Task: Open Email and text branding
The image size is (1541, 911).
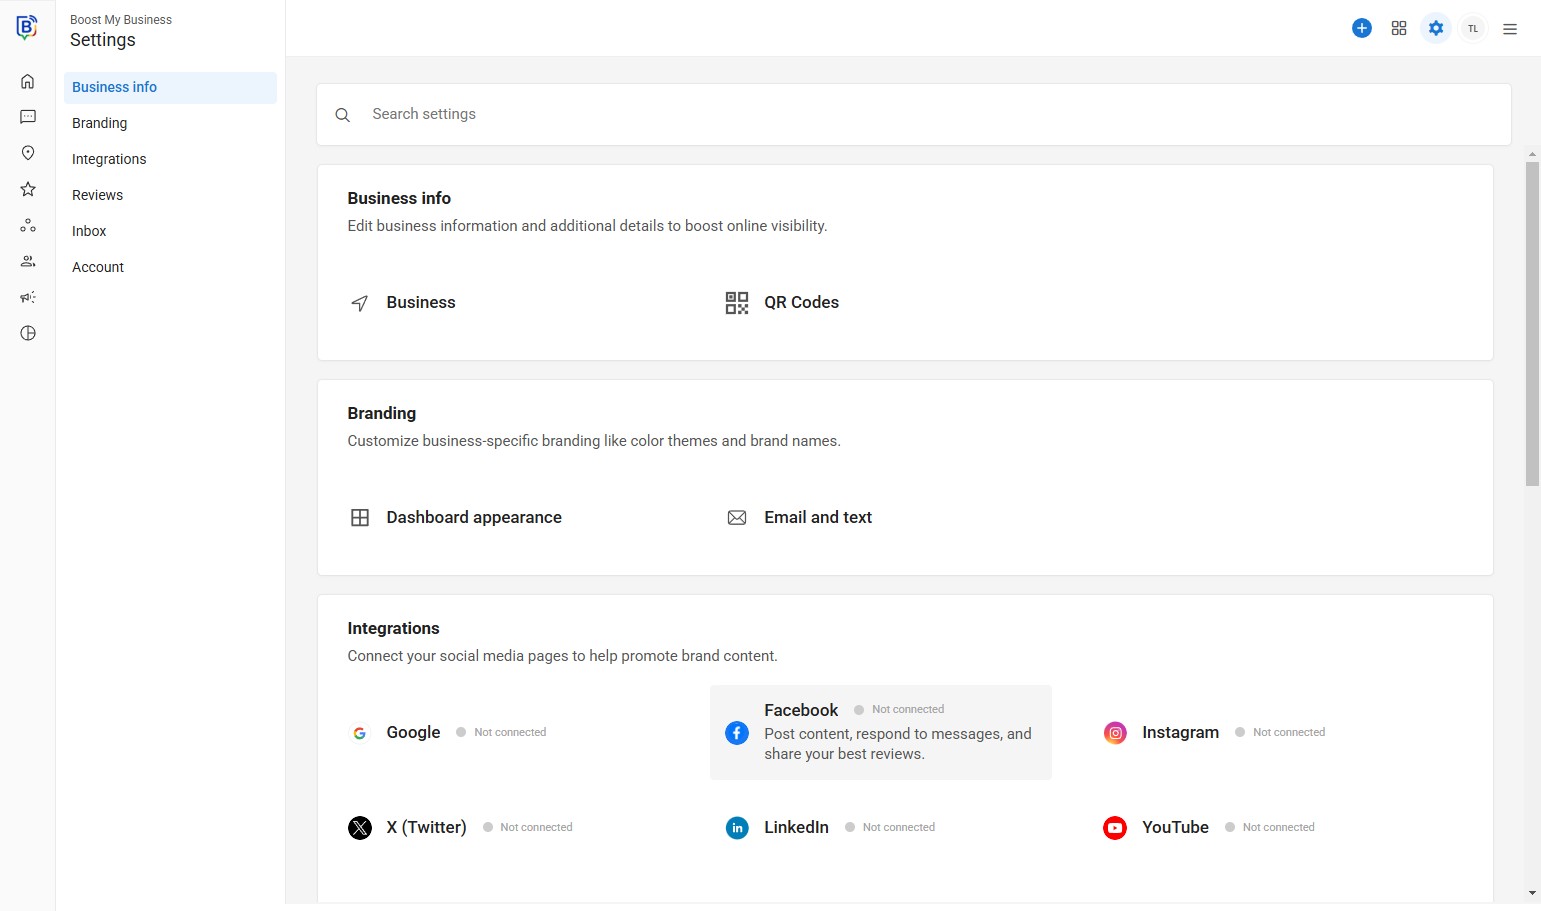Action: pos(817,517)
